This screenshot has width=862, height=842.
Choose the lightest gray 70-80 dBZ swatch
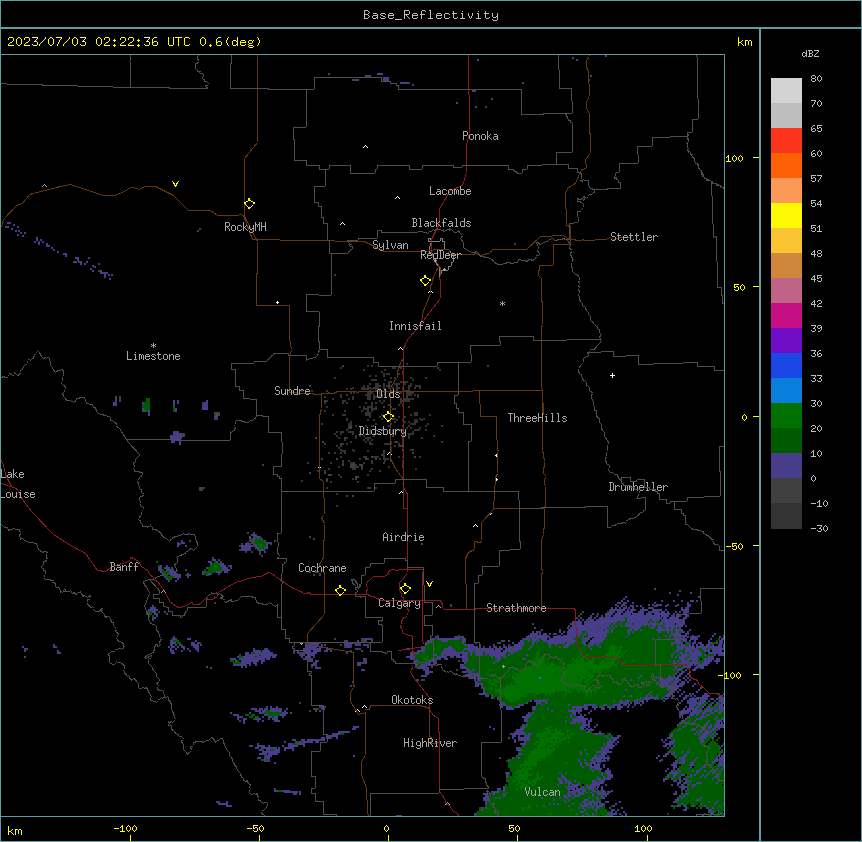(786, 91)
